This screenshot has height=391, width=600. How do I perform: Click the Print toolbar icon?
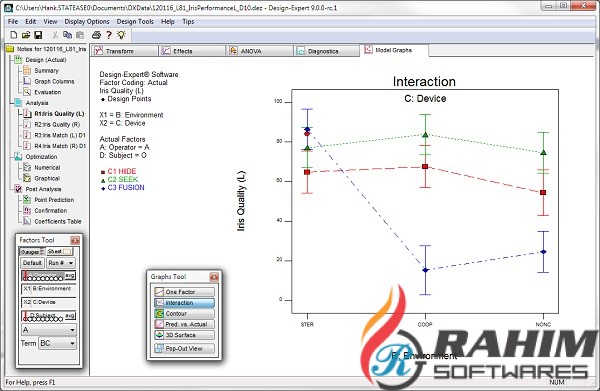(x=96, y=35)
